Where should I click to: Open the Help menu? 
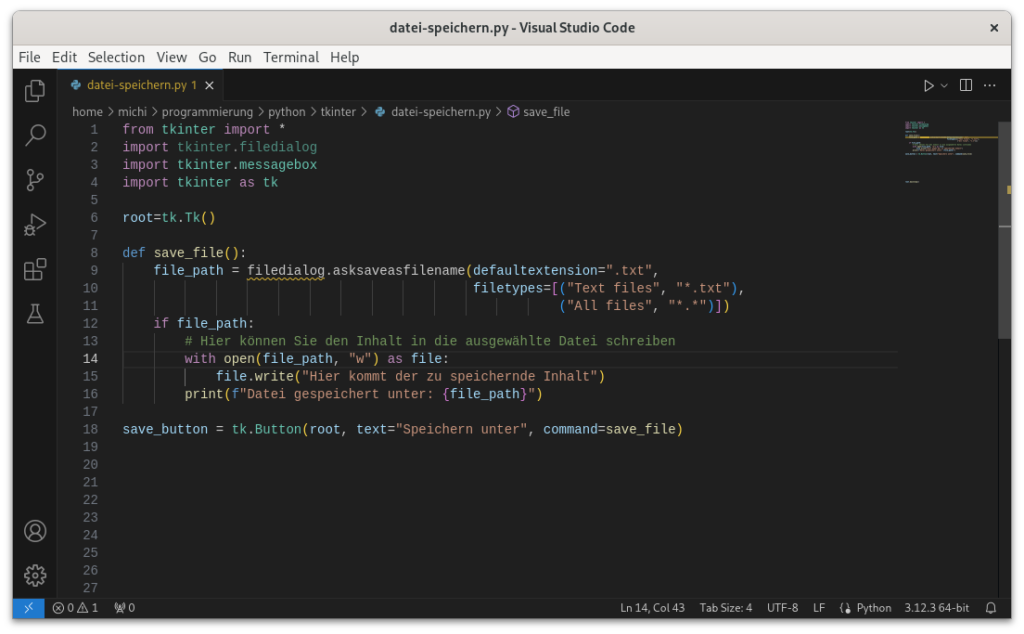point(344,57)
